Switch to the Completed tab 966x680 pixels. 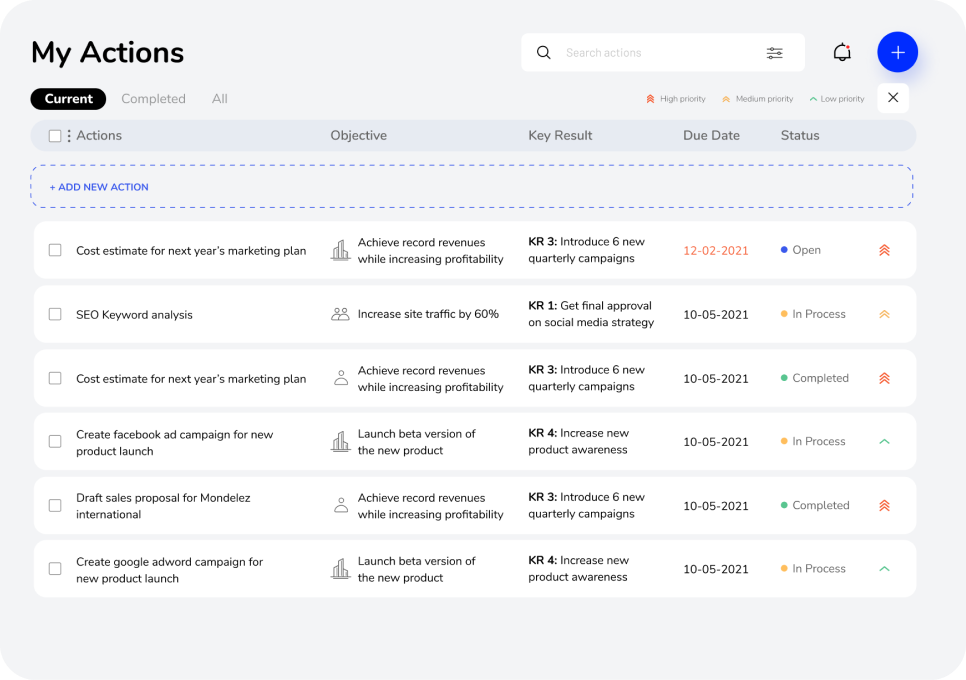coord(153,98)
